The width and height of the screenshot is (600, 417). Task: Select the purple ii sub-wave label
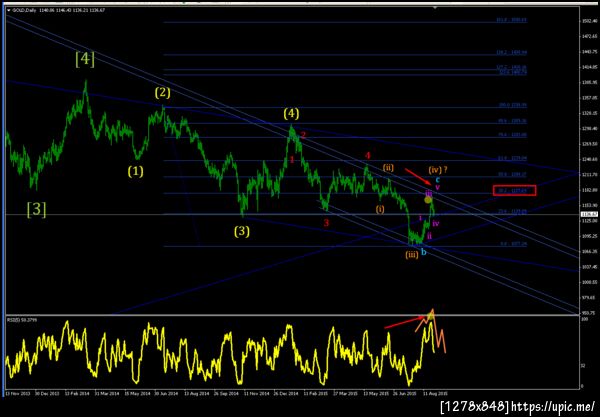click(430, 236)
